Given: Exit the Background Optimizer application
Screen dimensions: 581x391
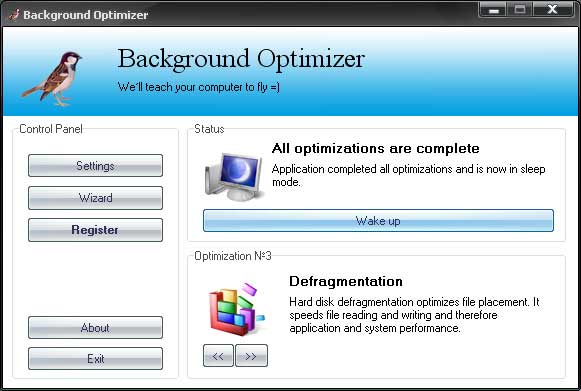Looking at the screenshot, I should coord(95,358).
